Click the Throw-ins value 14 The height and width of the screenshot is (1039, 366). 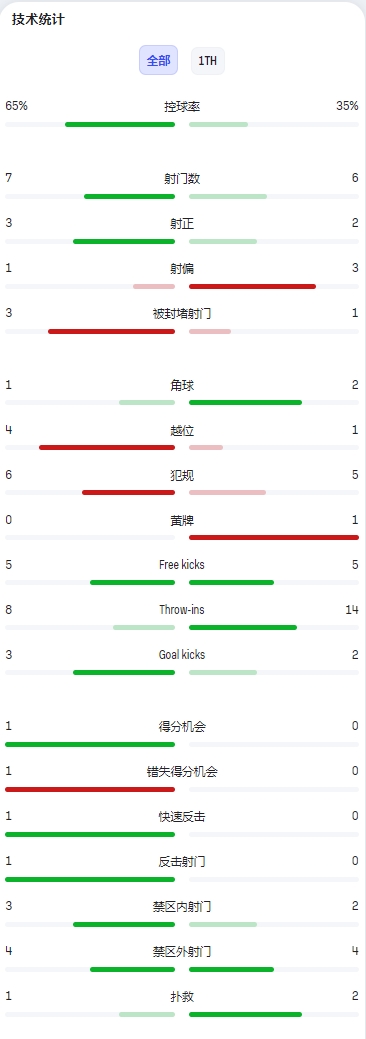tap(351, 610)
